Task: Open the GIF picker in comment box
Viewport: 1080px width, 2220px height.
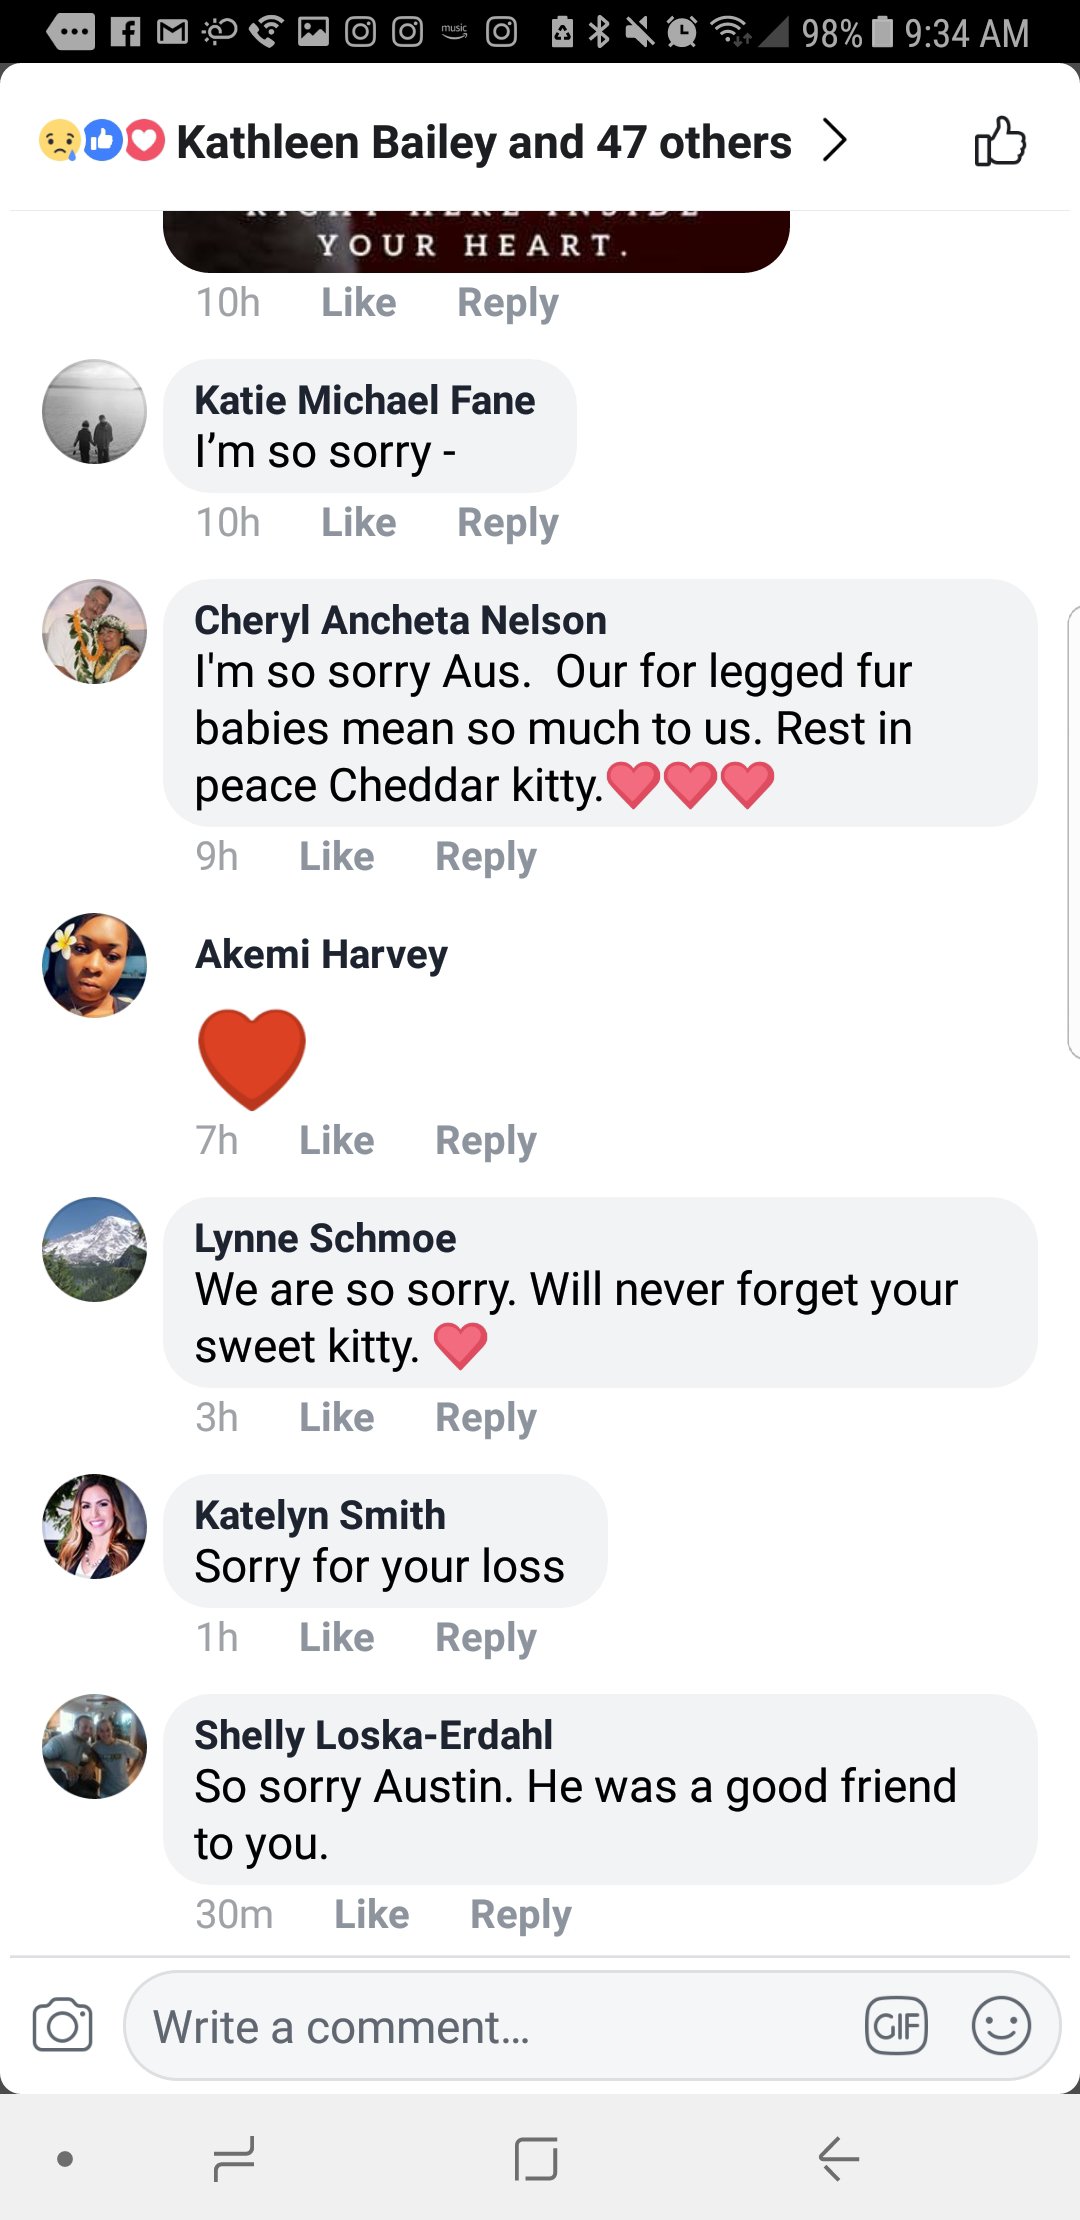Action: pos(896,2026)
